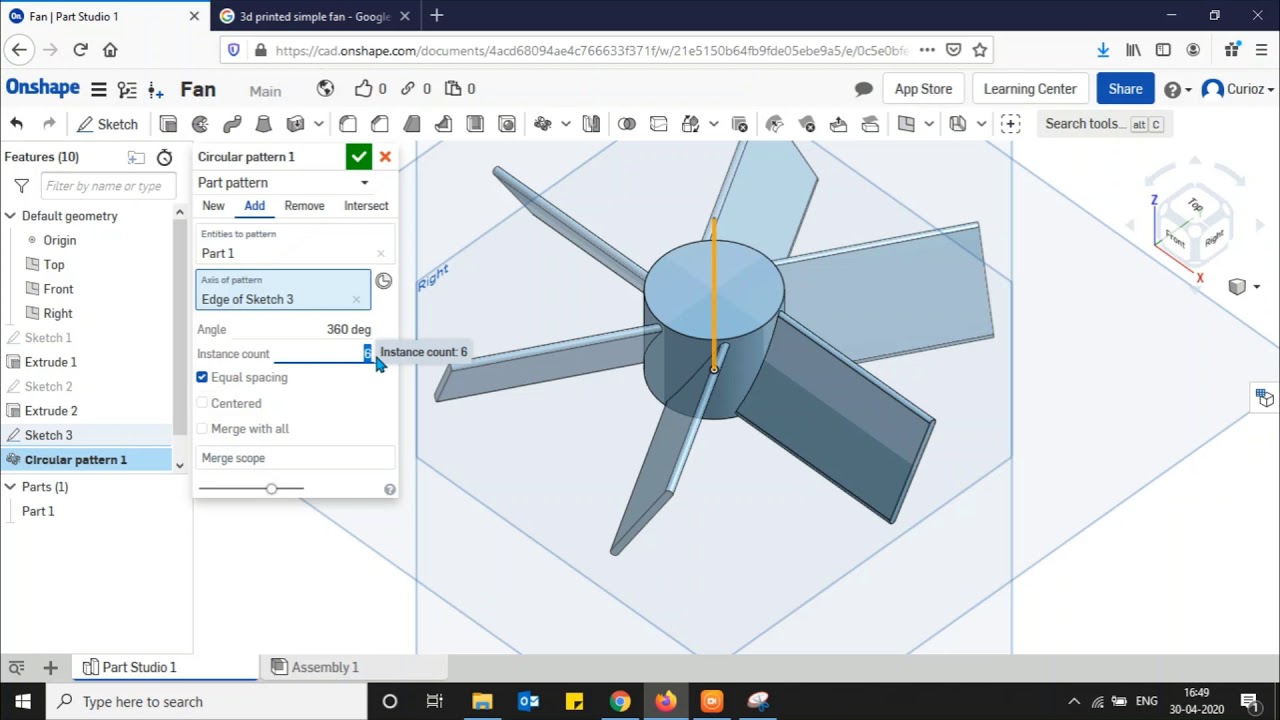Click the Redo arrow in the toolbar
1280x720 pixels.
point(49,124)
